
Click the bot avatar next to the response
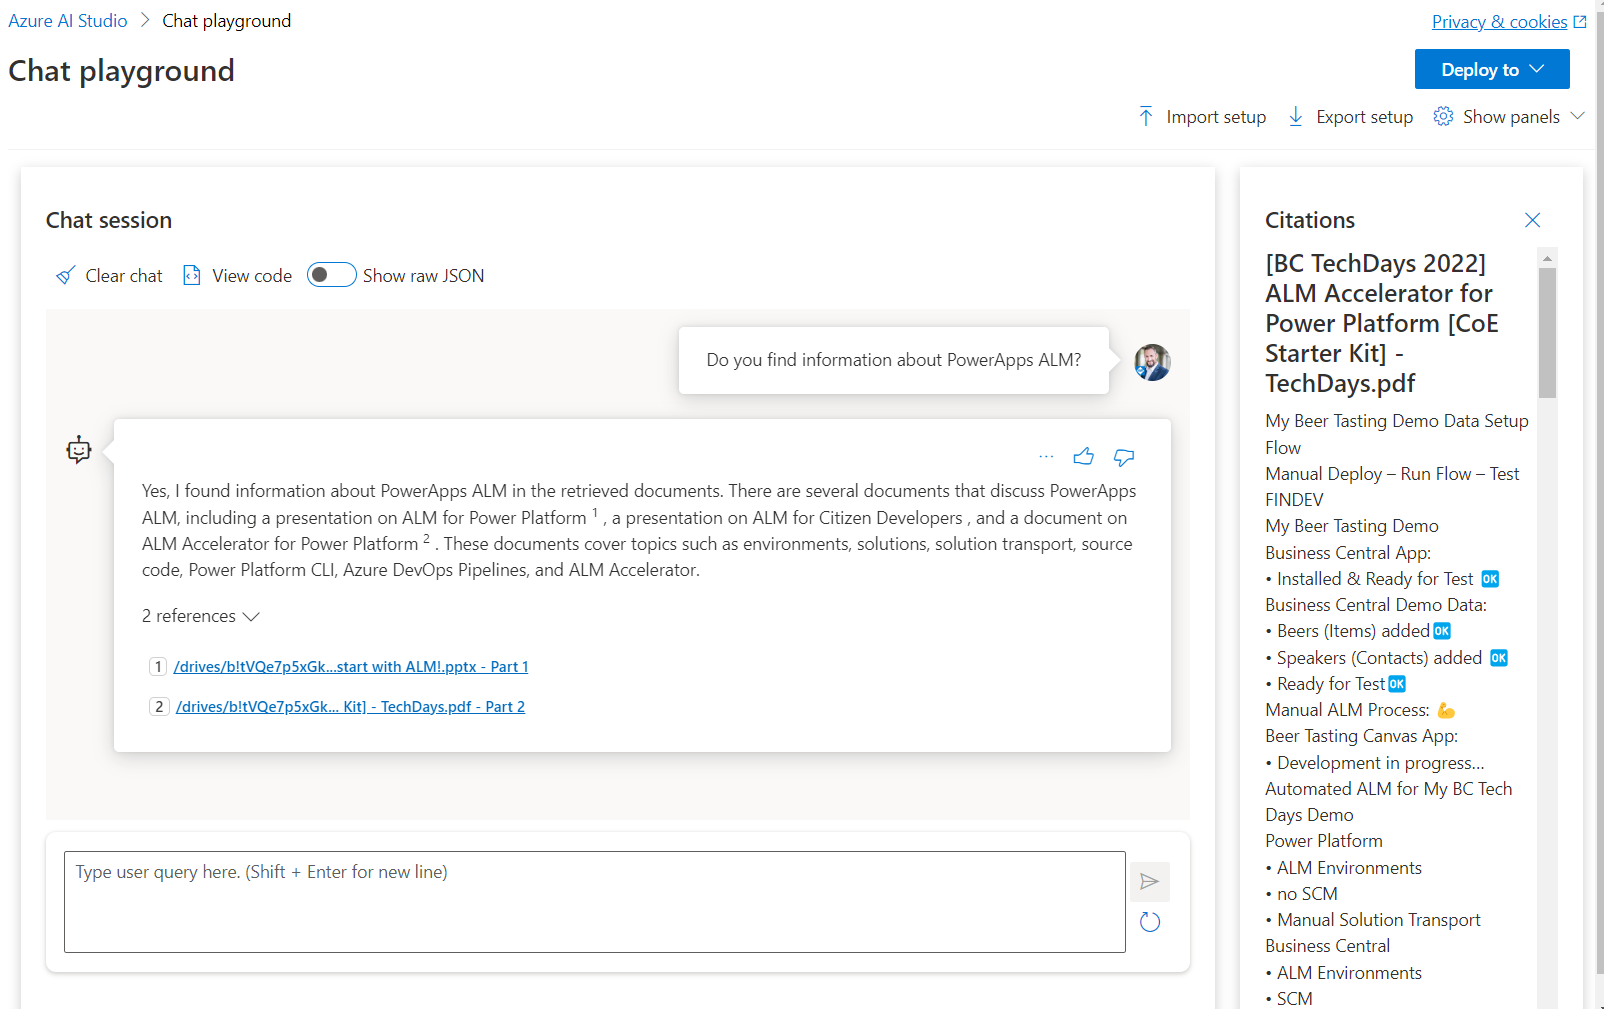coord(78,449)
